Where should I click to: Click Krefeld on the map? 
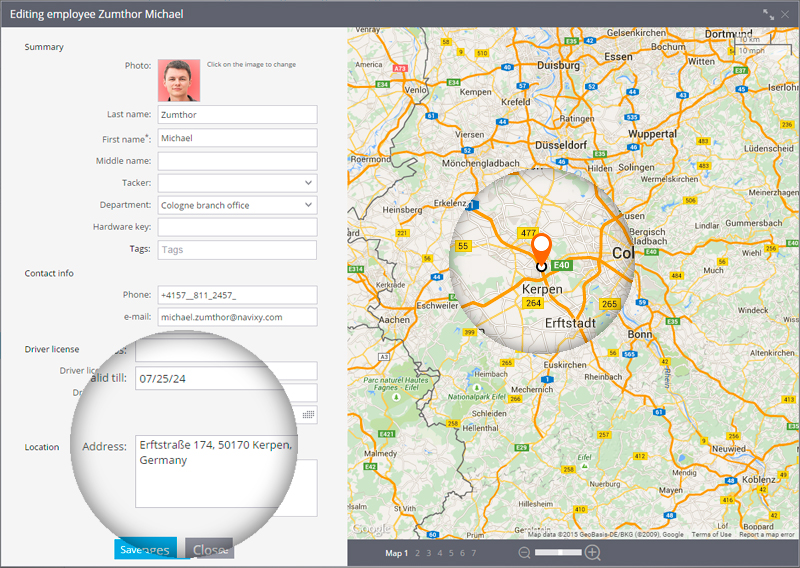coord(515,102)
